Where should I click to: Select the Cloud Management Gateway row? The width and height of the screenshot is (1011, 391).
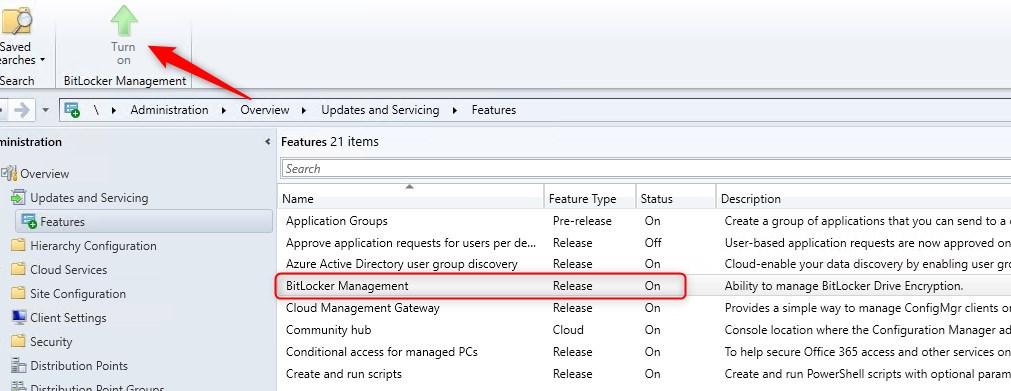coord(644,308)
